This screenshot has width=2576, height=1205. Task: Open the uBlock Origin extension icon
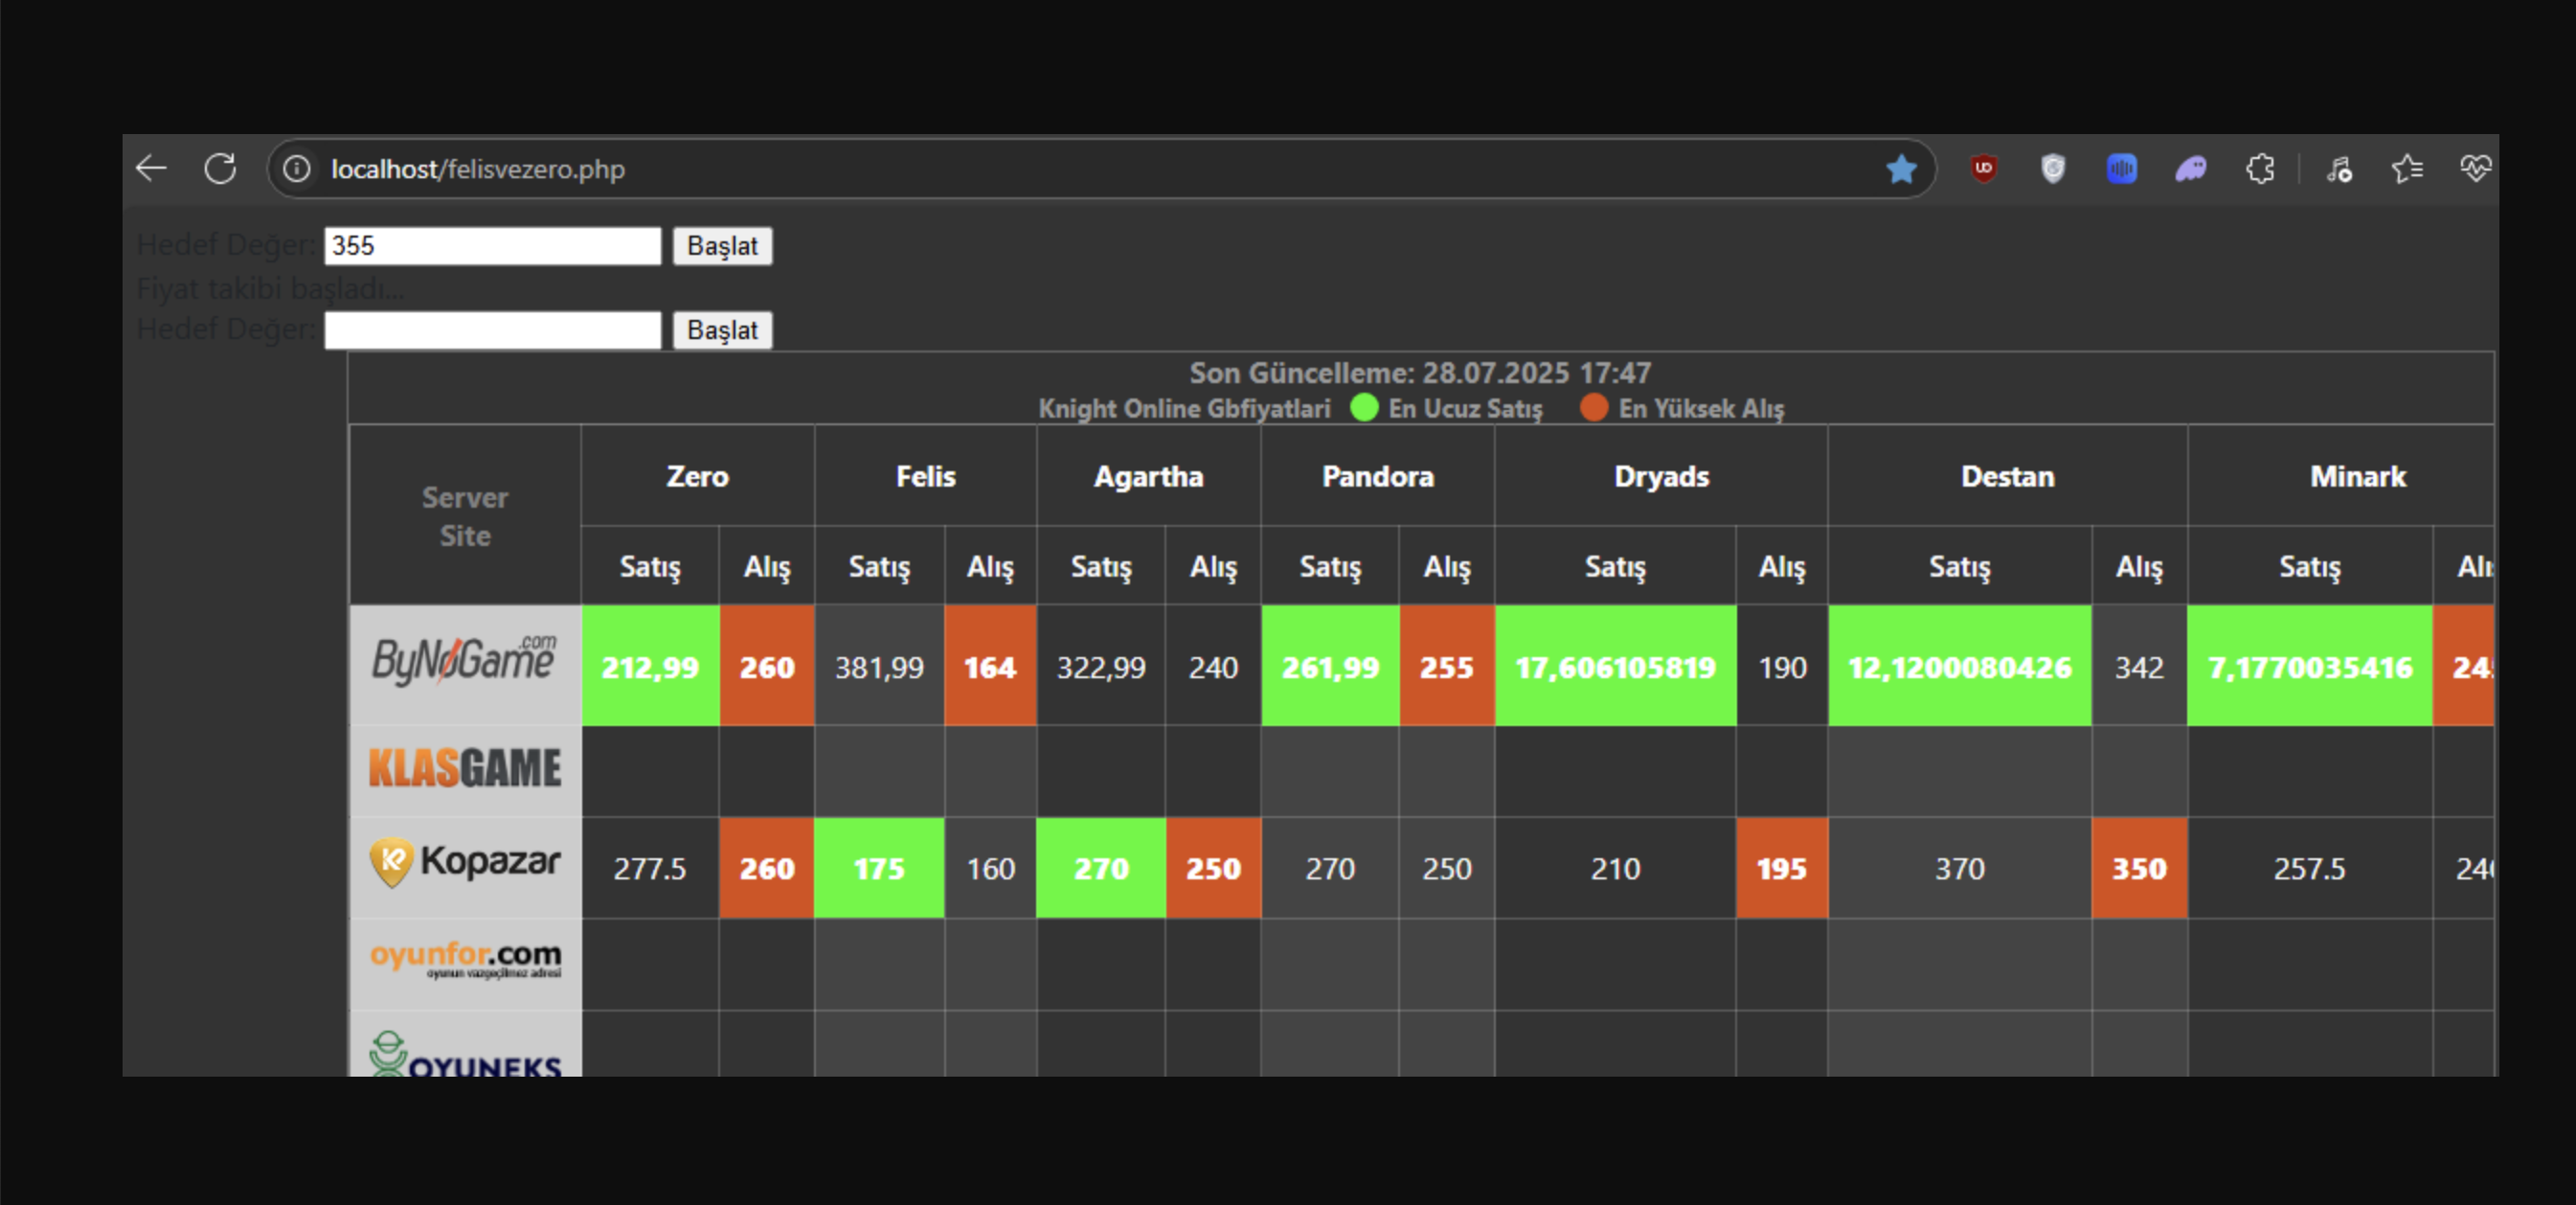[x=1984, y=169]
